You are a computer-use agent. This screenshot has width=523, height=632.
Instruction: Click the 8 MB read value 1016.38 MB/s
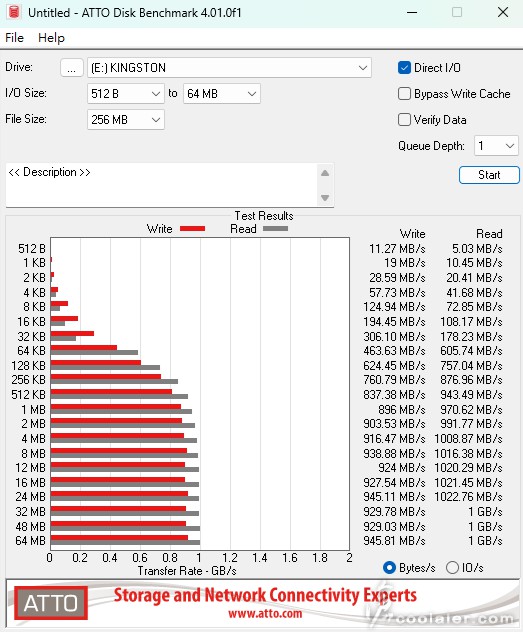[468, 454]
